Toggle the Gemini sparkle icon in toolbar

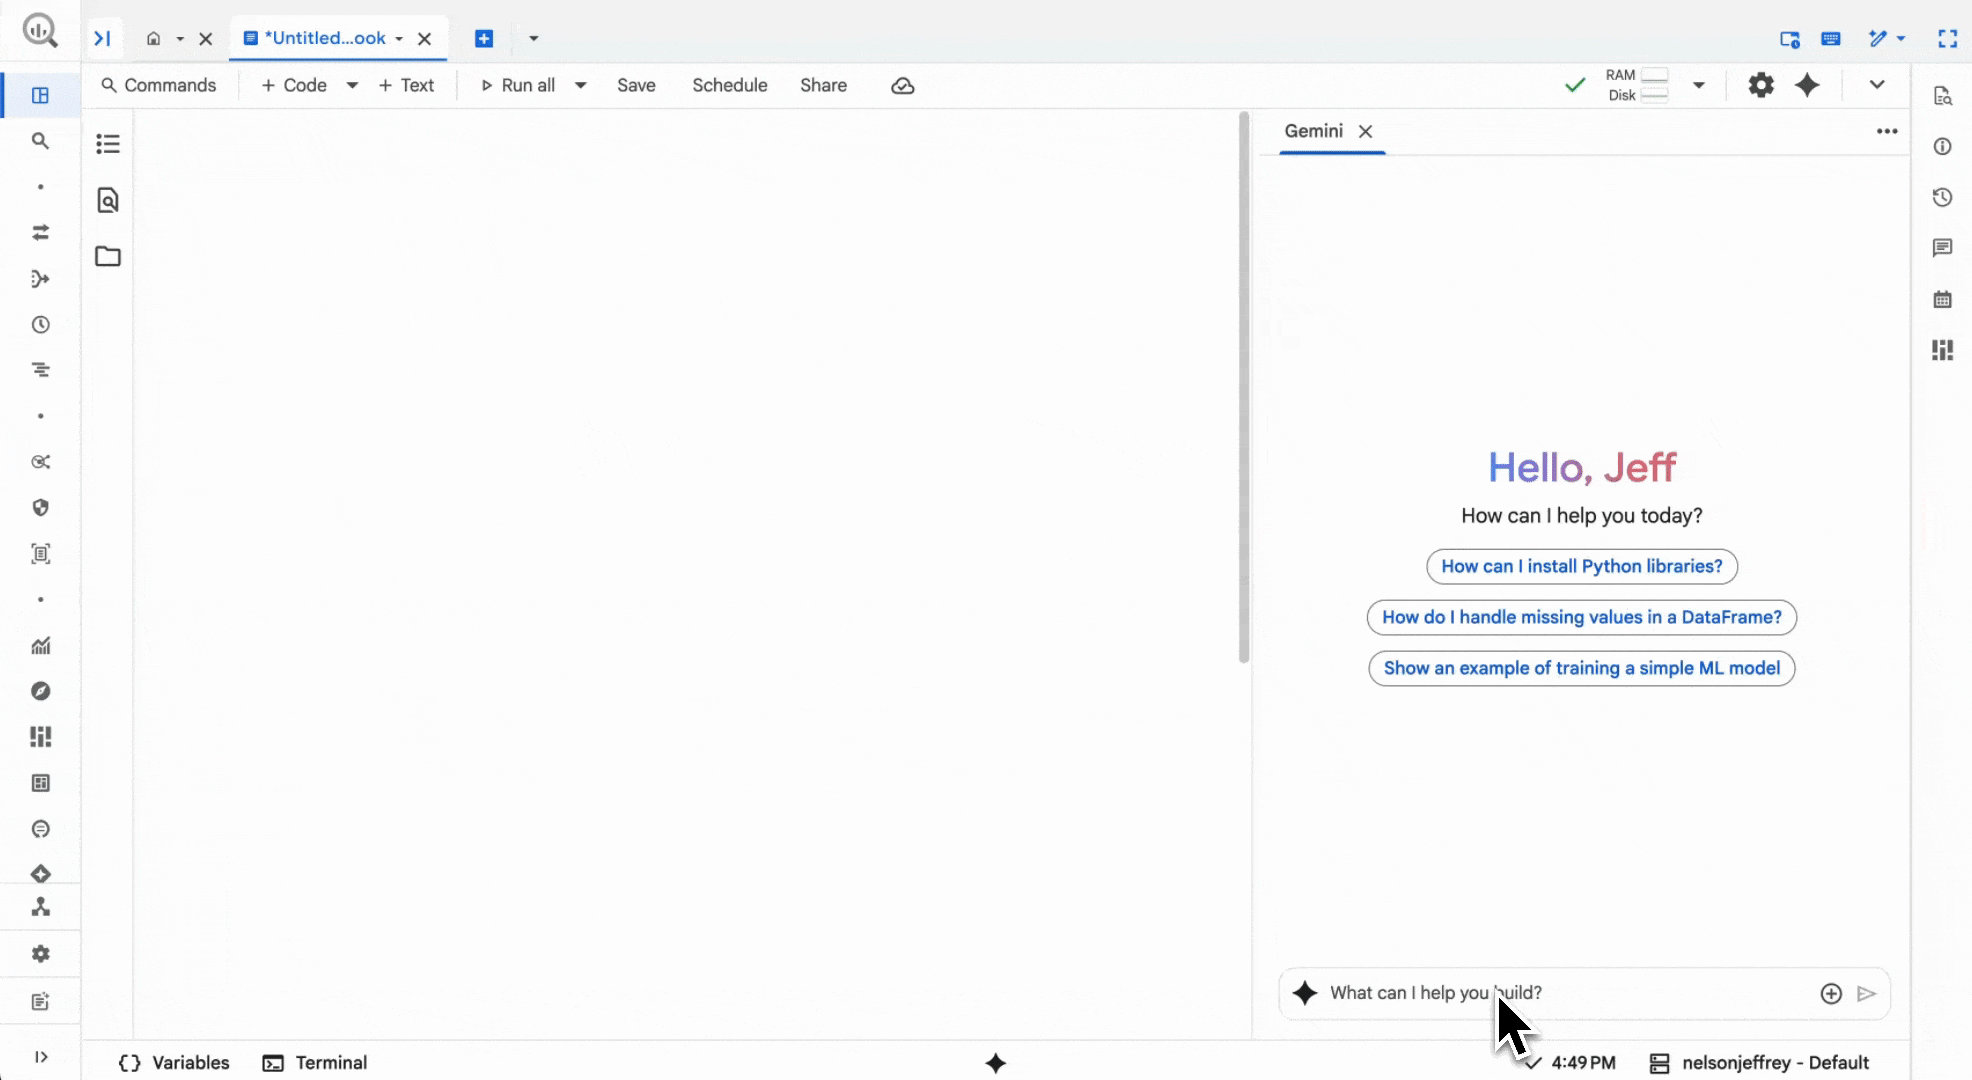point(1807,85)
